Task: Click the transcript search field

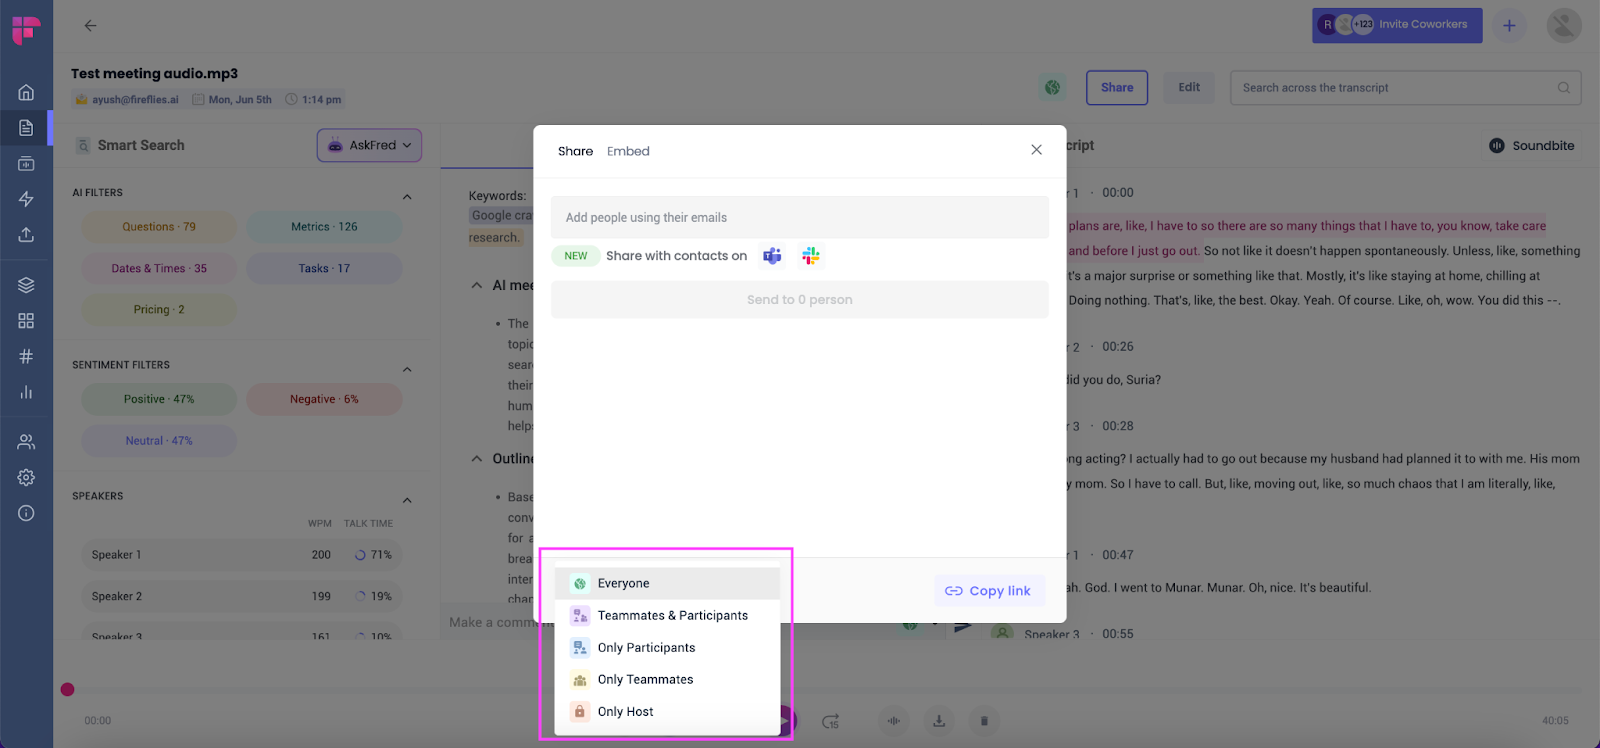Action: pos(1405,88)
